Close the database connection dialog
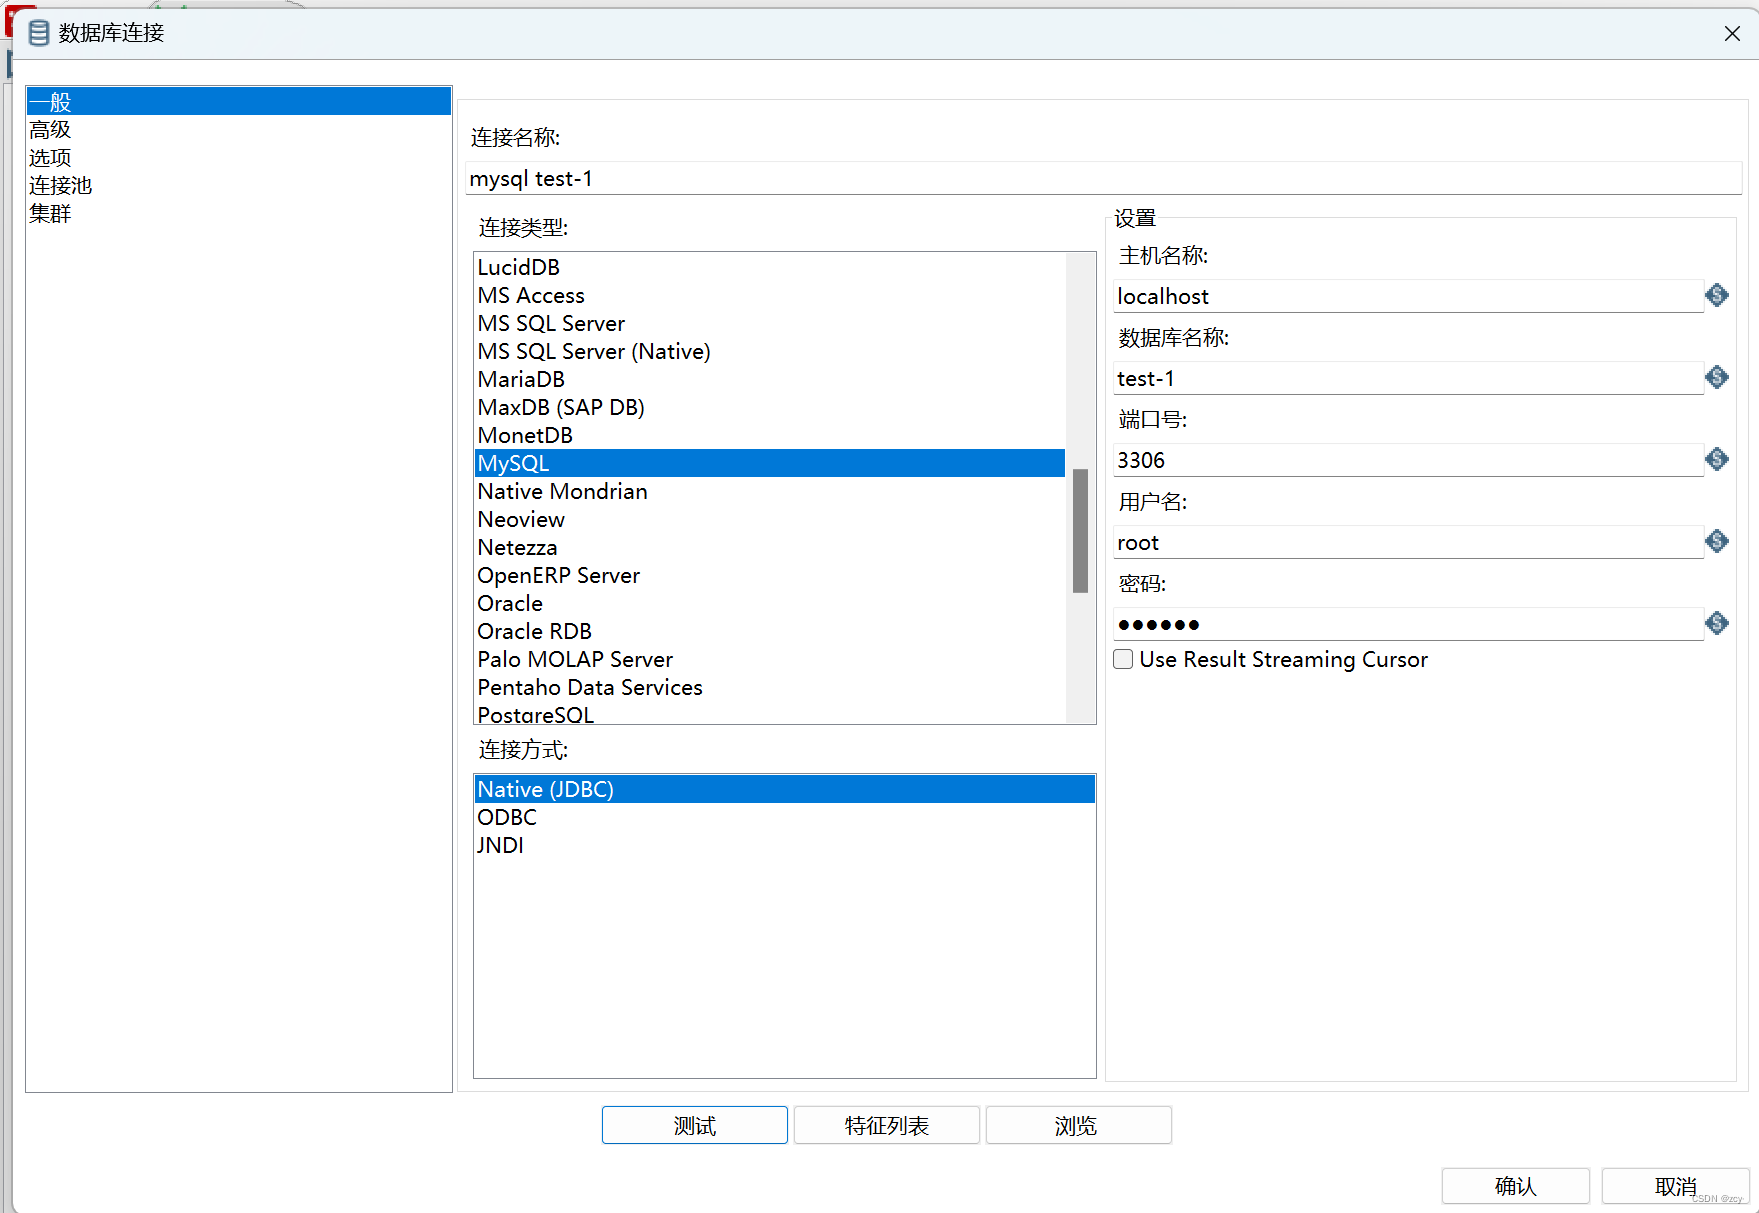 click(x=1732, y=33)
